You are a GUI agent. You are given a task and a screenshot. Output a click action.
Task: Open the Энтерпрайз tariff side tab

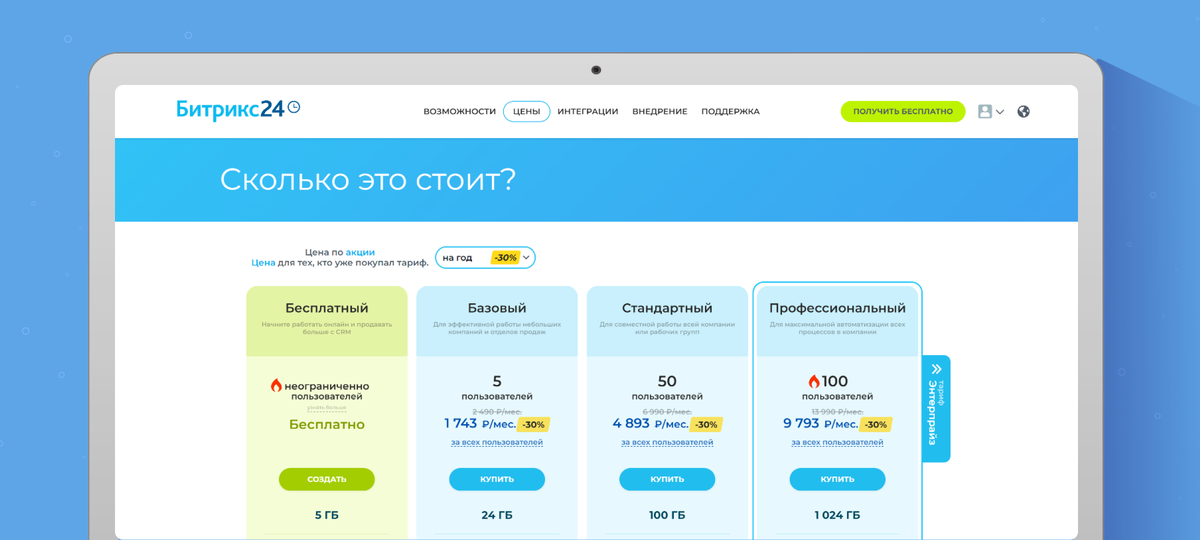pyautogui.click(x=936, y=408)
